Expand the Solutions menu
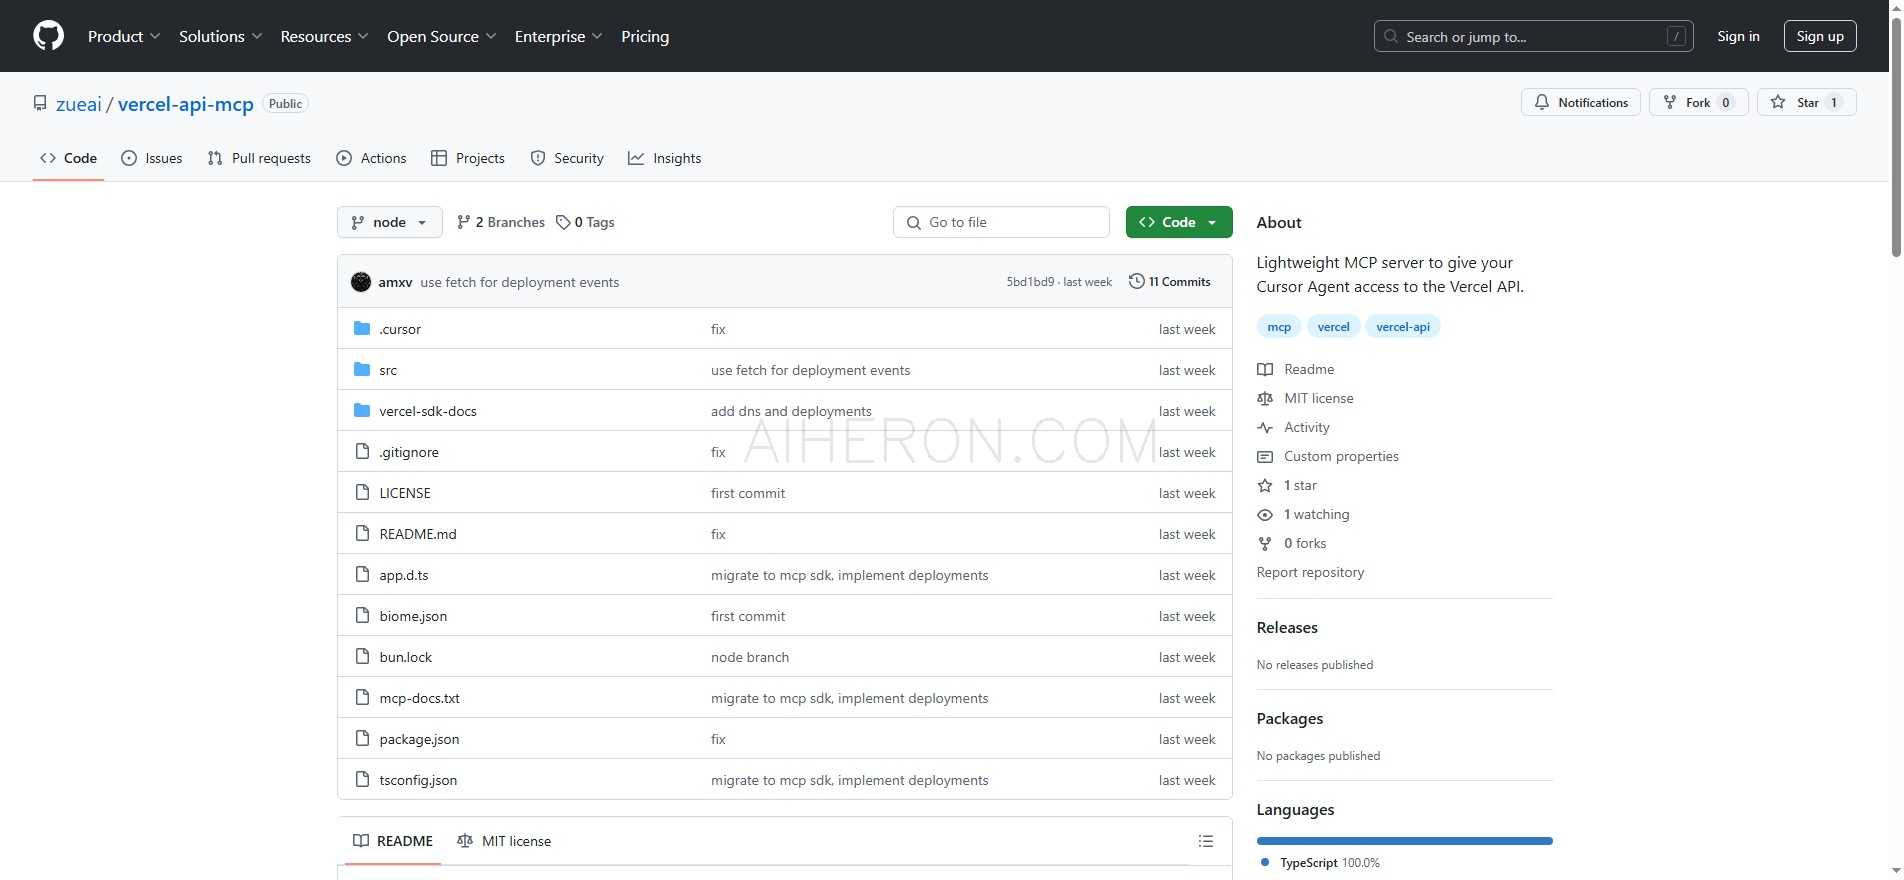Screen dimensions: 1904x880 [x=220, y=36]
